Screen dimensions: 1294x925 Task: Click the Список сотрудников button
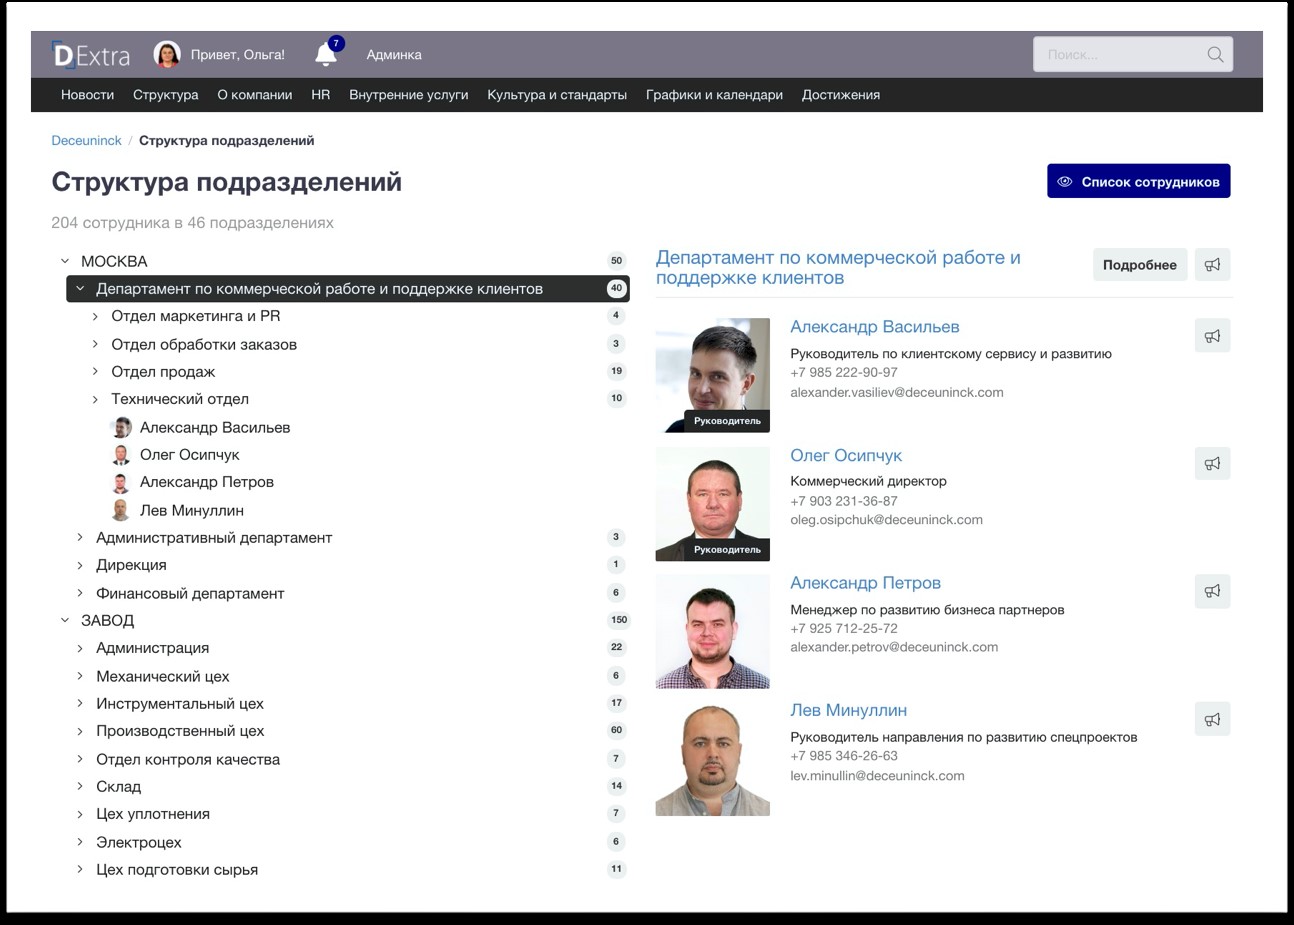[1138, 181]
